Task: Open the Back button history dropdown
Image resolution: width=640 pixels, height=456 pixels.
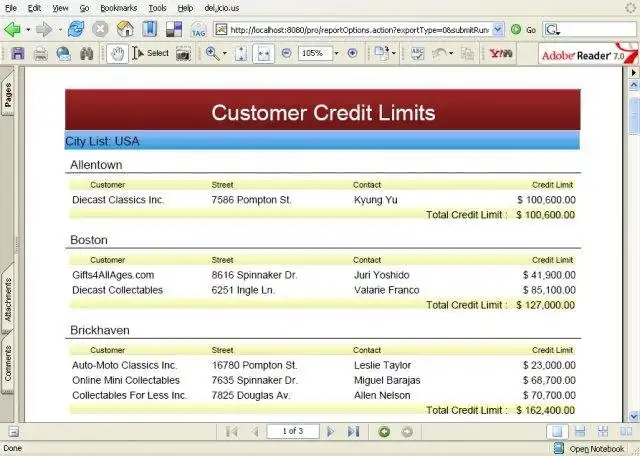Action: click(x=28, y=30)
